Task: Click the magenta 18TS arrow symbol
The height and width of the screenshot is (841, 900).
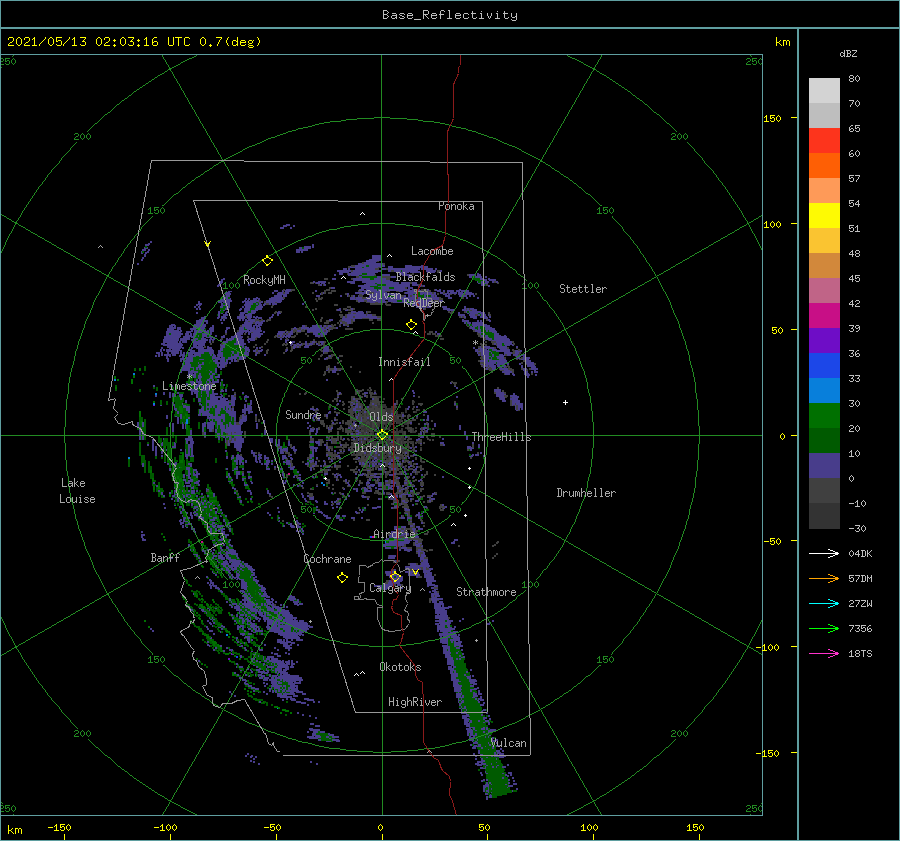Action: coord(824,653)
